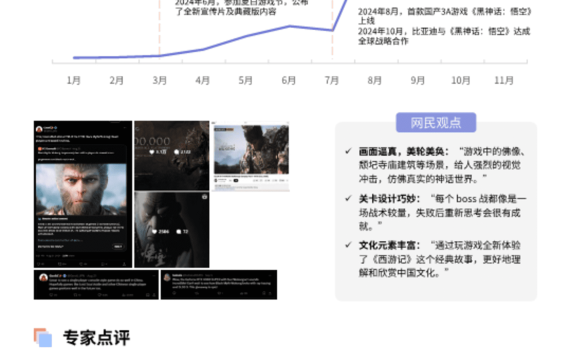This screenshot has width=570, height=360.
Task: Select the 11月 label on the chart axis
Action: click(504, 80)
